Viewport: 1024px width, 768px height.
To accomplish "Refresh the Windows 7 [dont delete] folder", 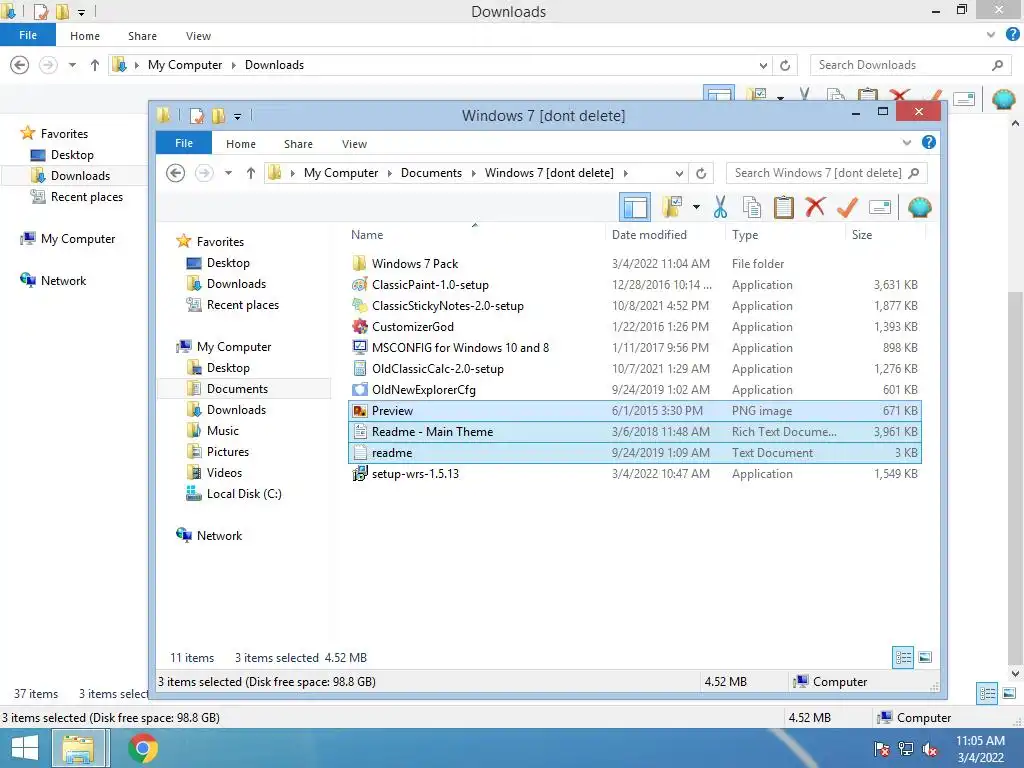I will coord(701,173).
